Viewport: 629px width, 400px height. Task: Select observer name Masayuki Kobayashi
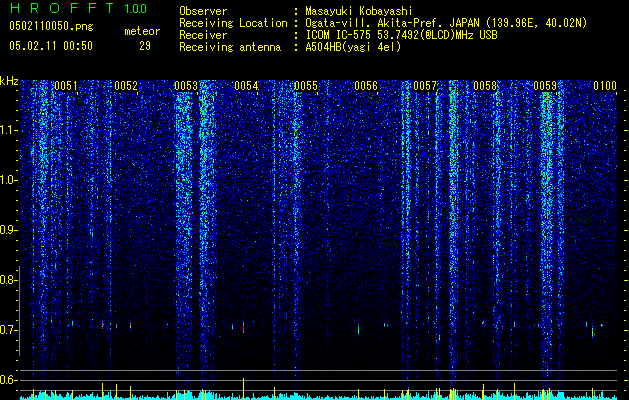pyautogui.click(x=359, y=12)
